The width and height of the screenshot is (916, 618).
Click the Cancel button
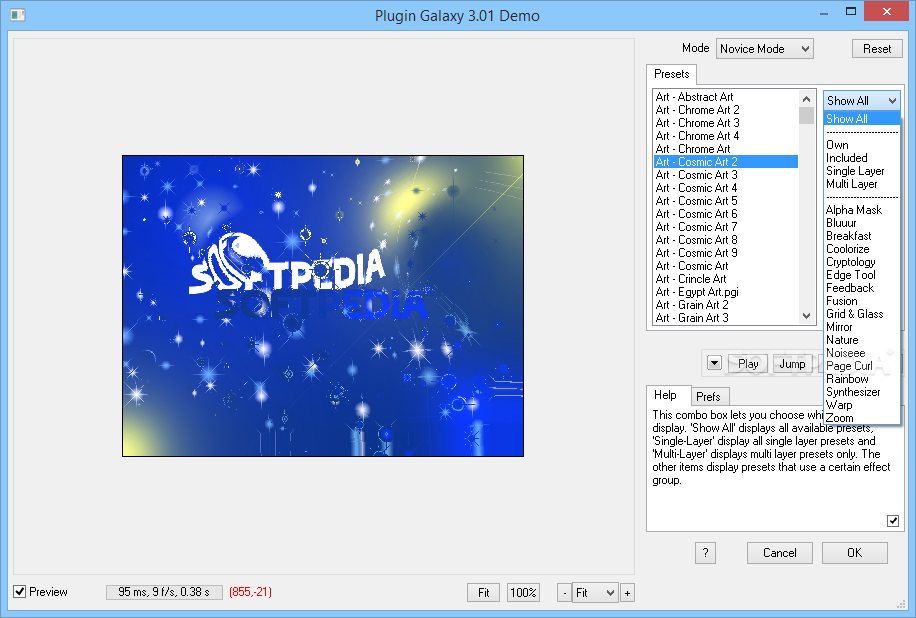click(x=779, y=553)
